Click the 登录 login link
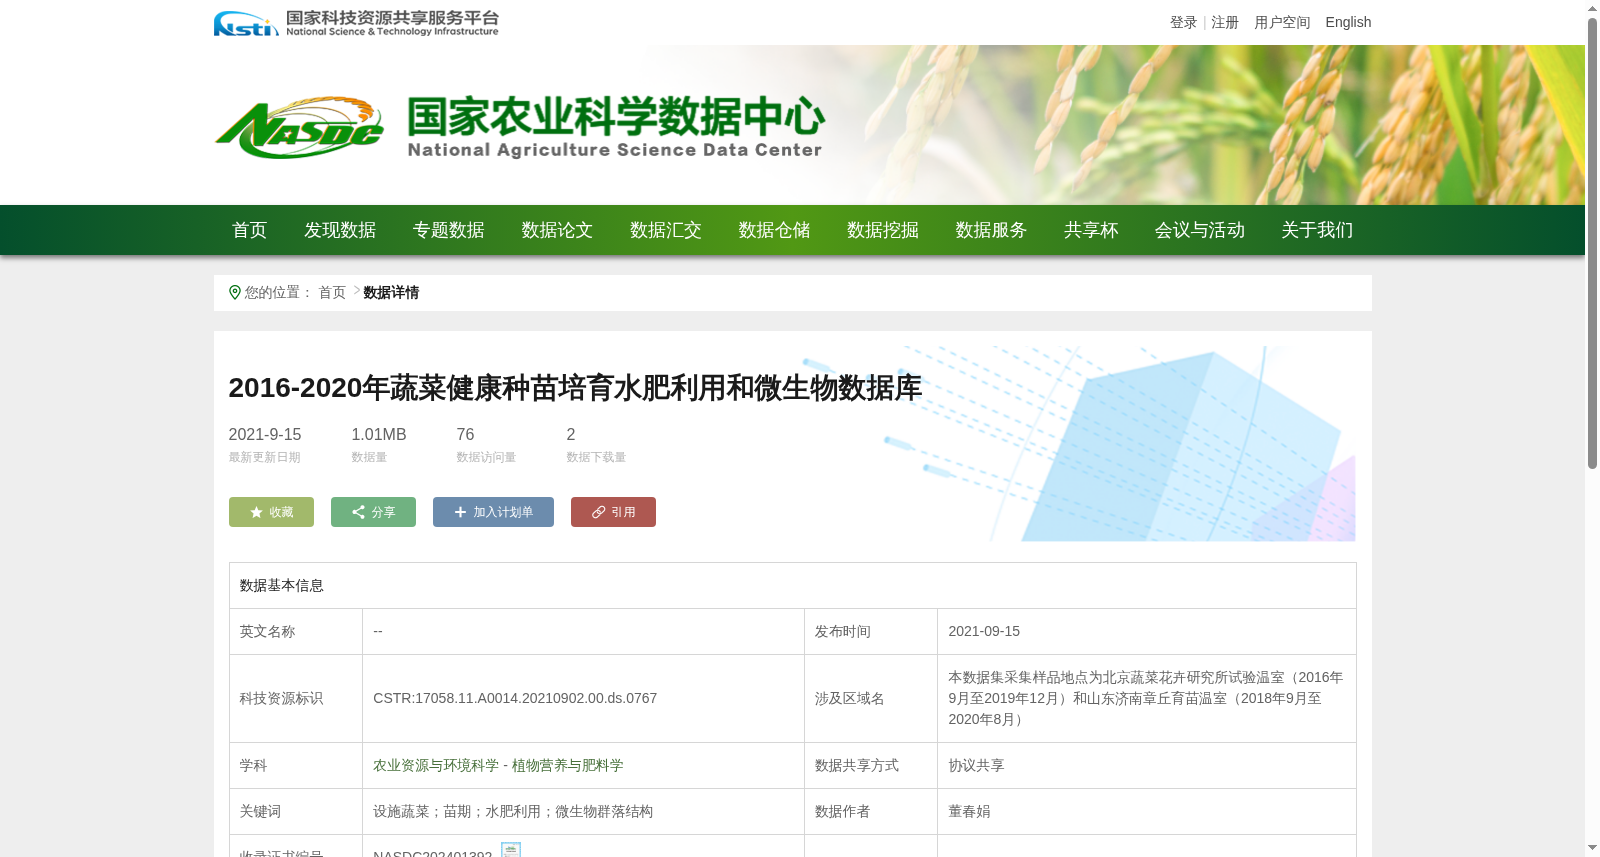 1183,22
